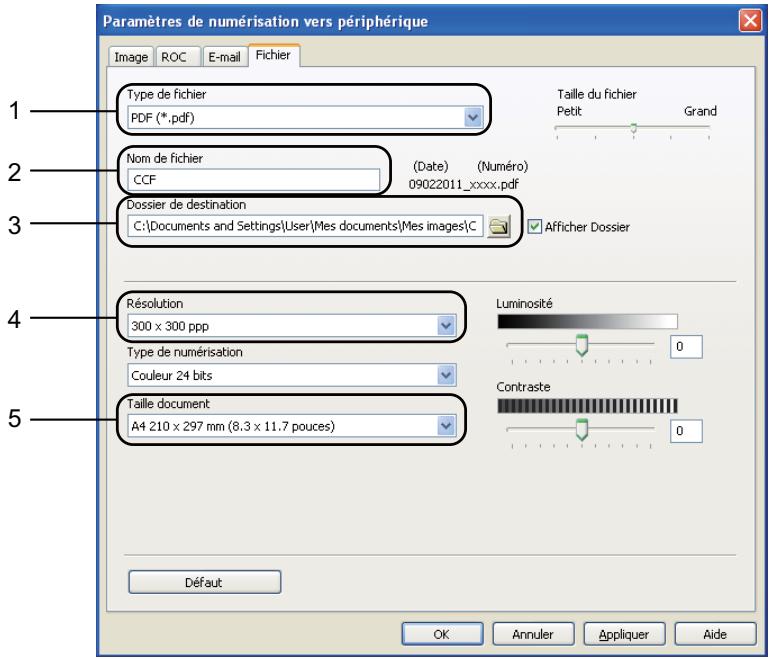The width and height of the screenshot is (770, 659).
Task: Open the E-mail tab
Action: coord(224,57)
